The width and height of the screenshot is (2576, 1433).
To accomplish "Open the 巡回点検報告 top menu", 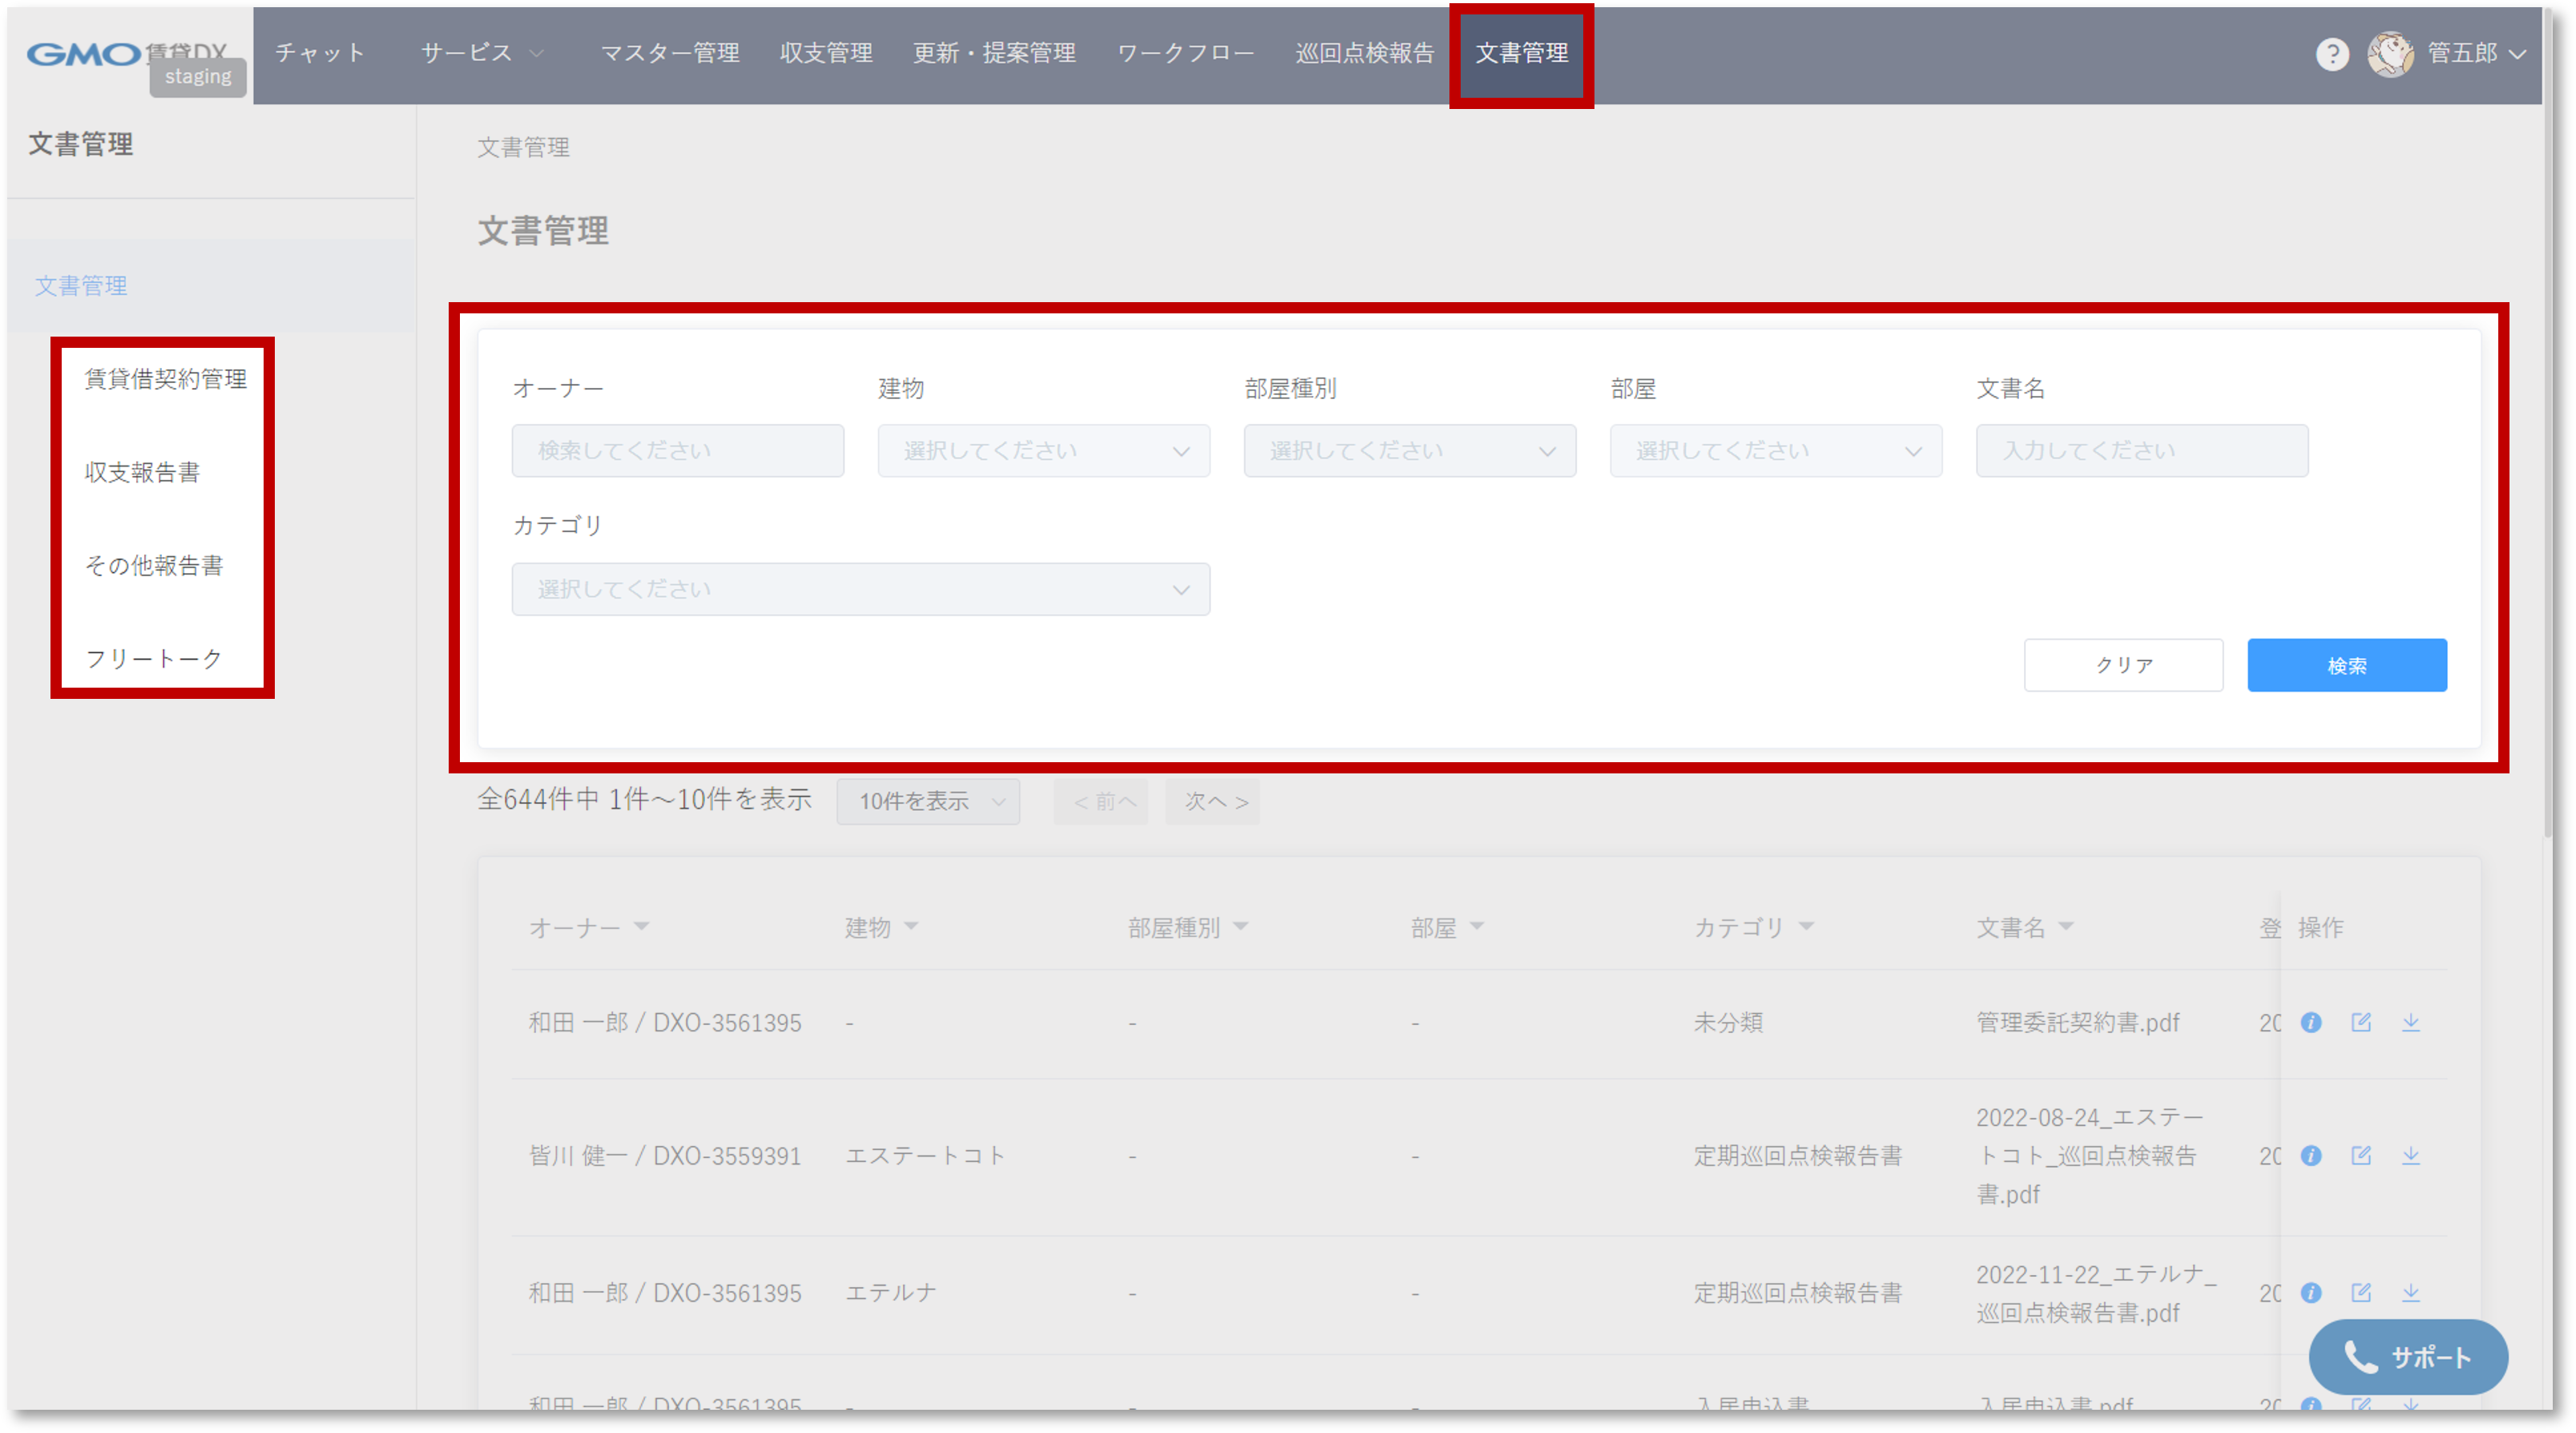I will point(1364,53).
